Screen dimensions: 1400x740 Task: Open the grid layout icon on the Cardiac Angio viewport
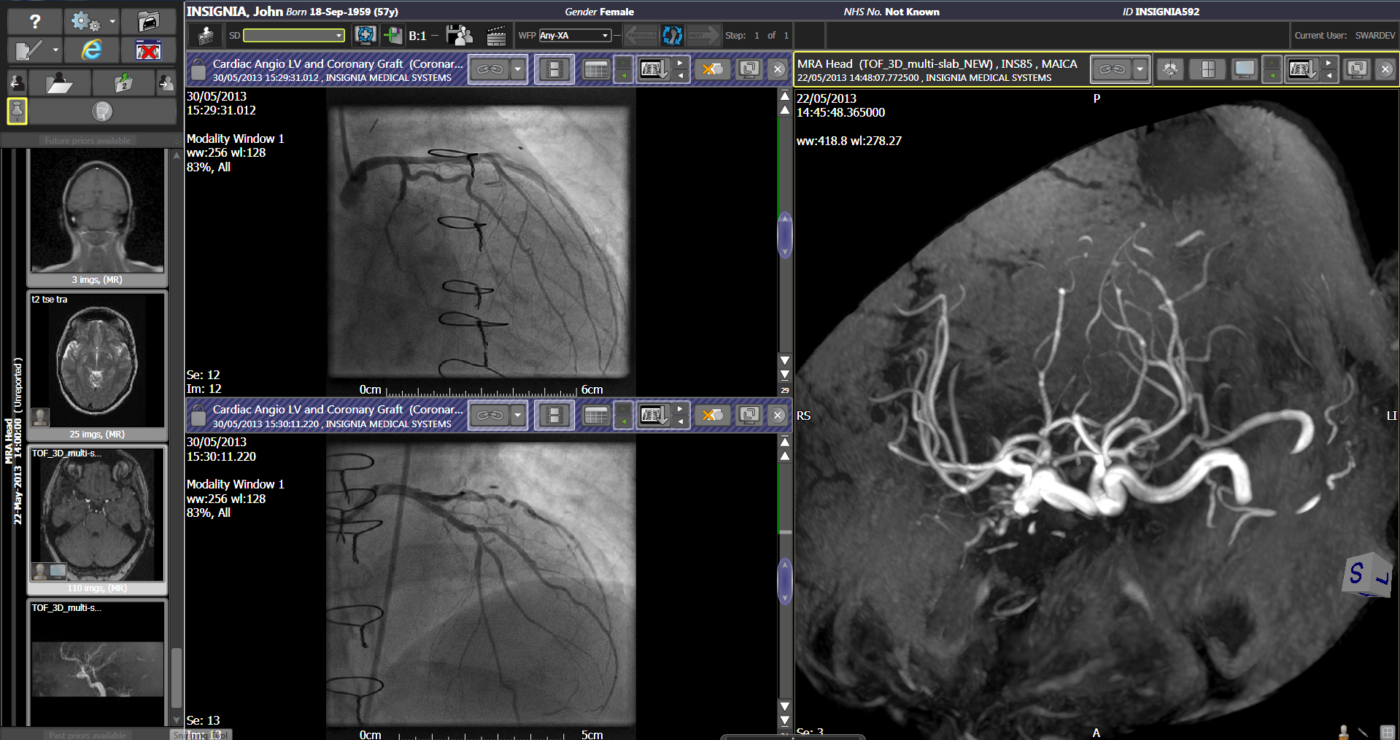click(x=596, y=69)
